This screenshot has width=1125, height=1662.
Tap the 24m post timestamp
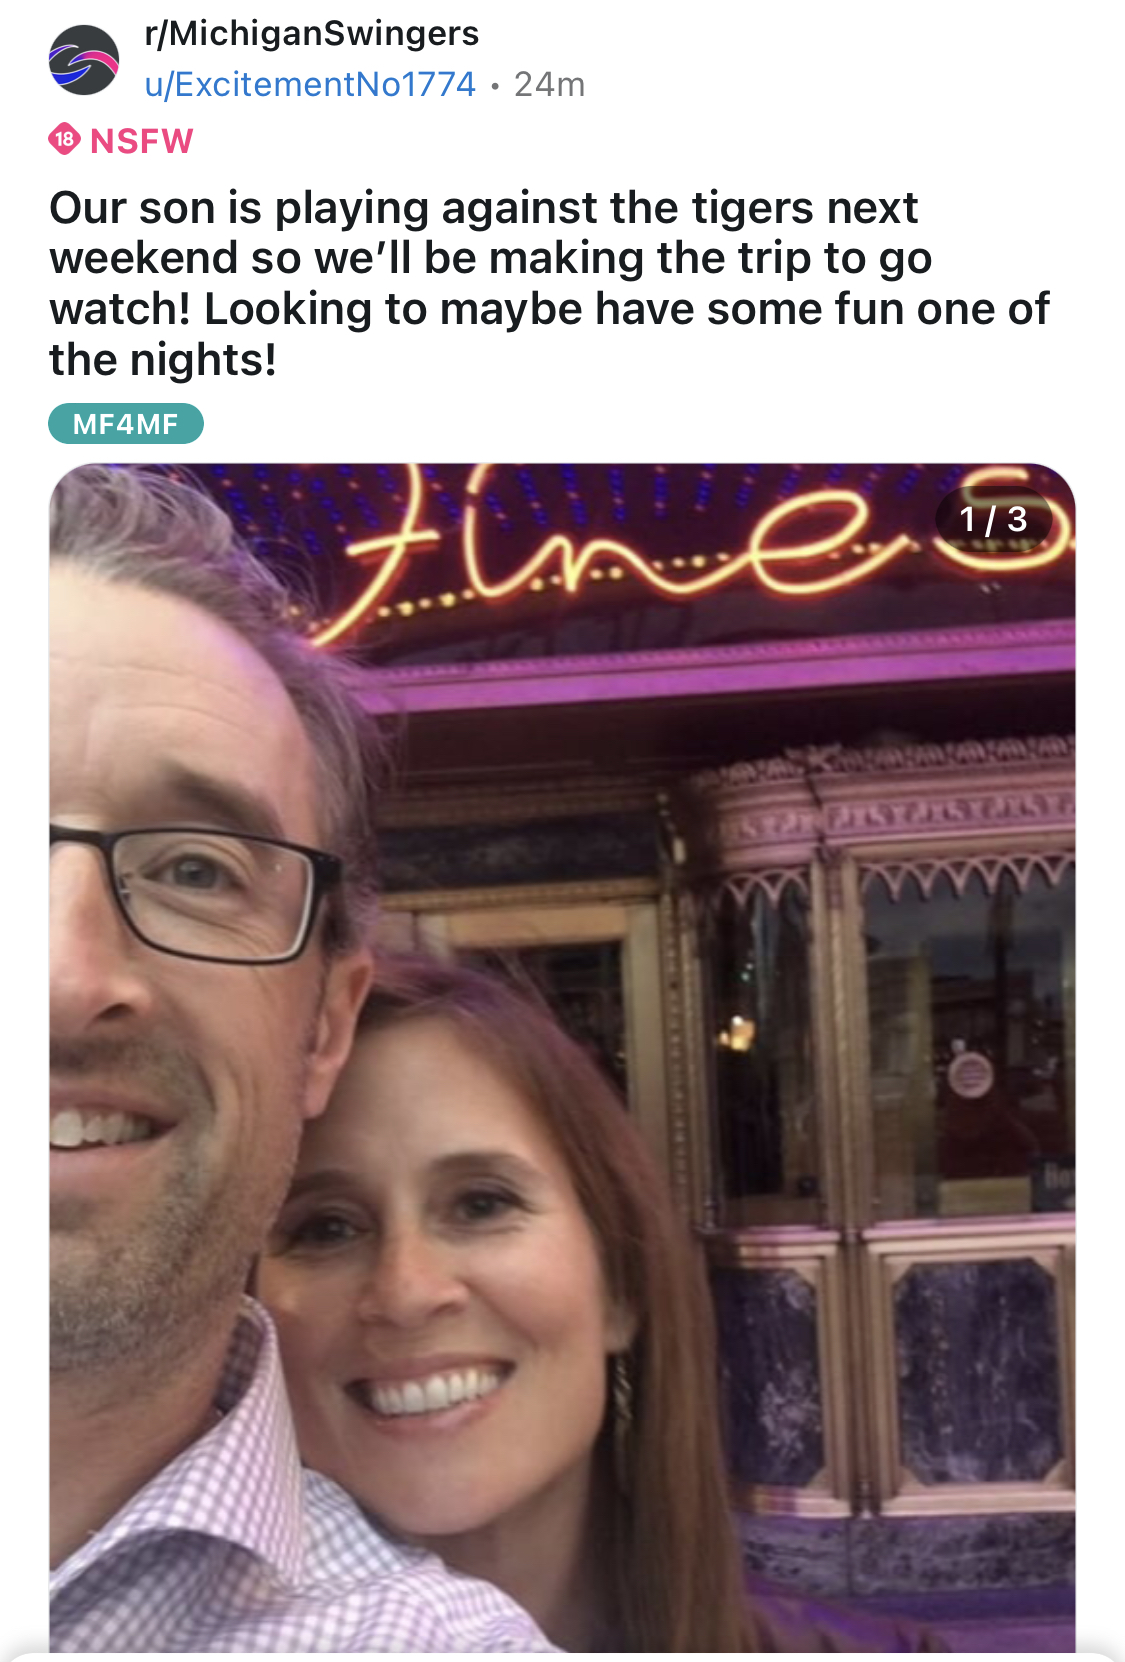[x=549, y=85]
